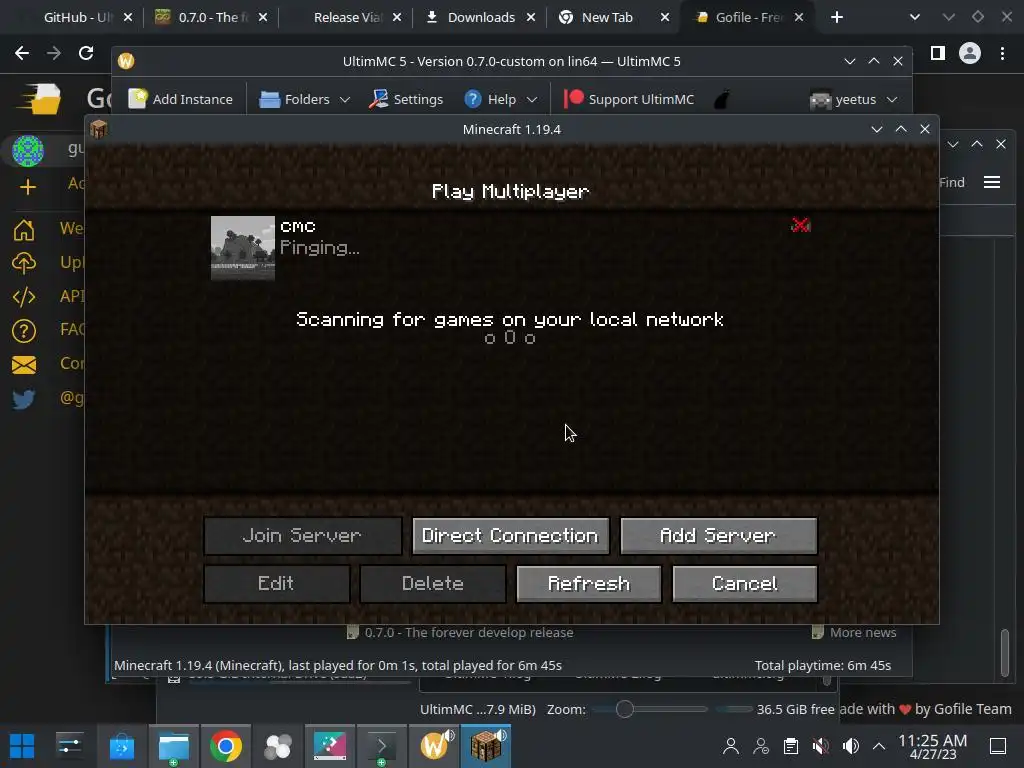
Task: Switch to the Downloads browser tab
Action: (x=480, y=18)
